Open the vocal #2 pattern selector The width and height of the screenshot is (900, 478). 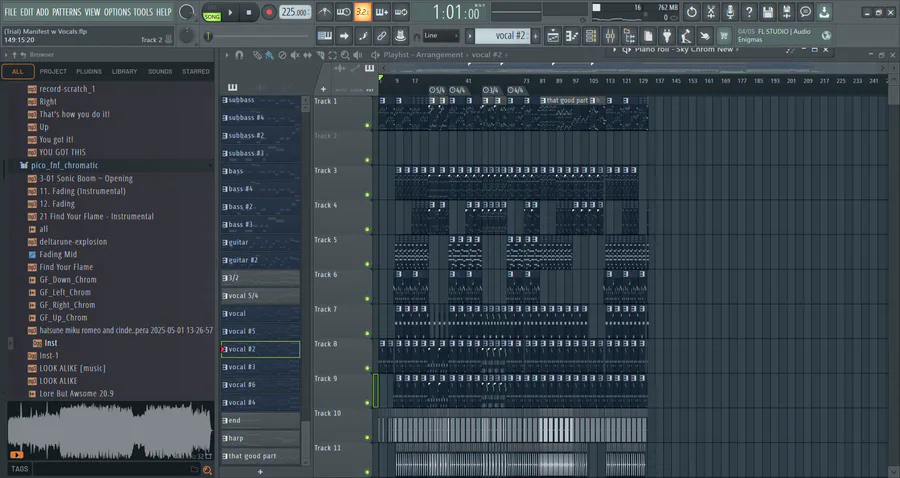(503, 36)
